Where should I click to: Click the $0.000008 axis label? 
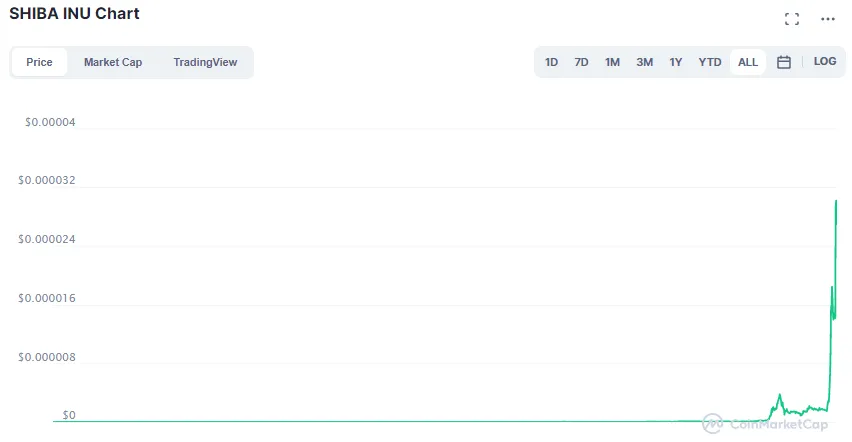47,357
